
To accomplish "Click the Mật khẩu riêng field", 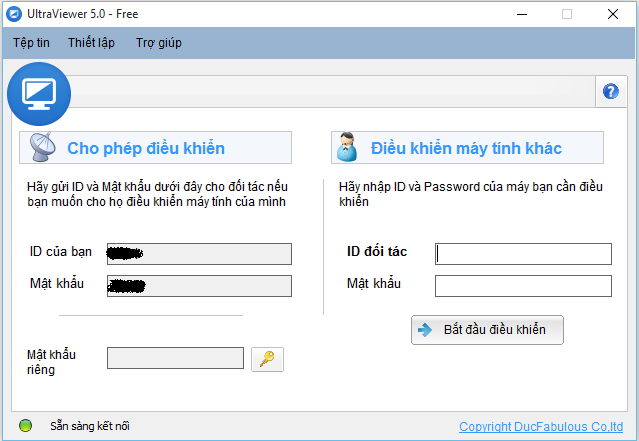I will [175, 358].
